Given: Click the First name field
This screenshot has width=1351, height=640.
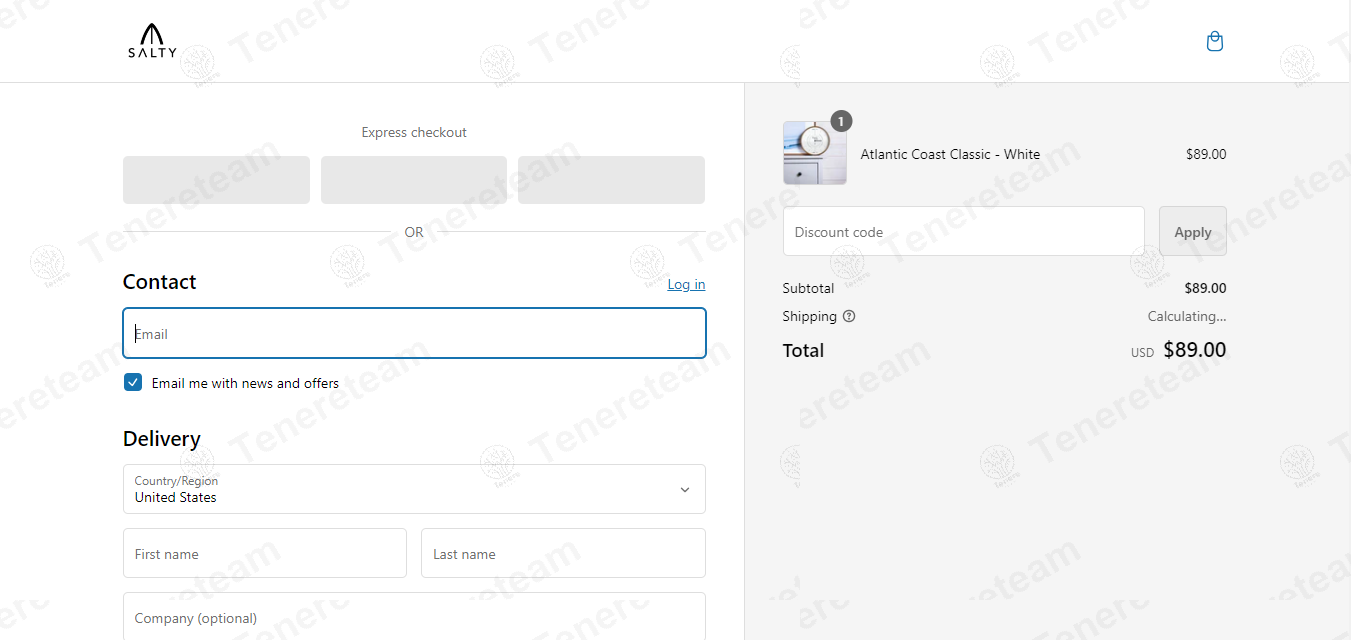Looking at the screenshot, I should coord(265,553).
